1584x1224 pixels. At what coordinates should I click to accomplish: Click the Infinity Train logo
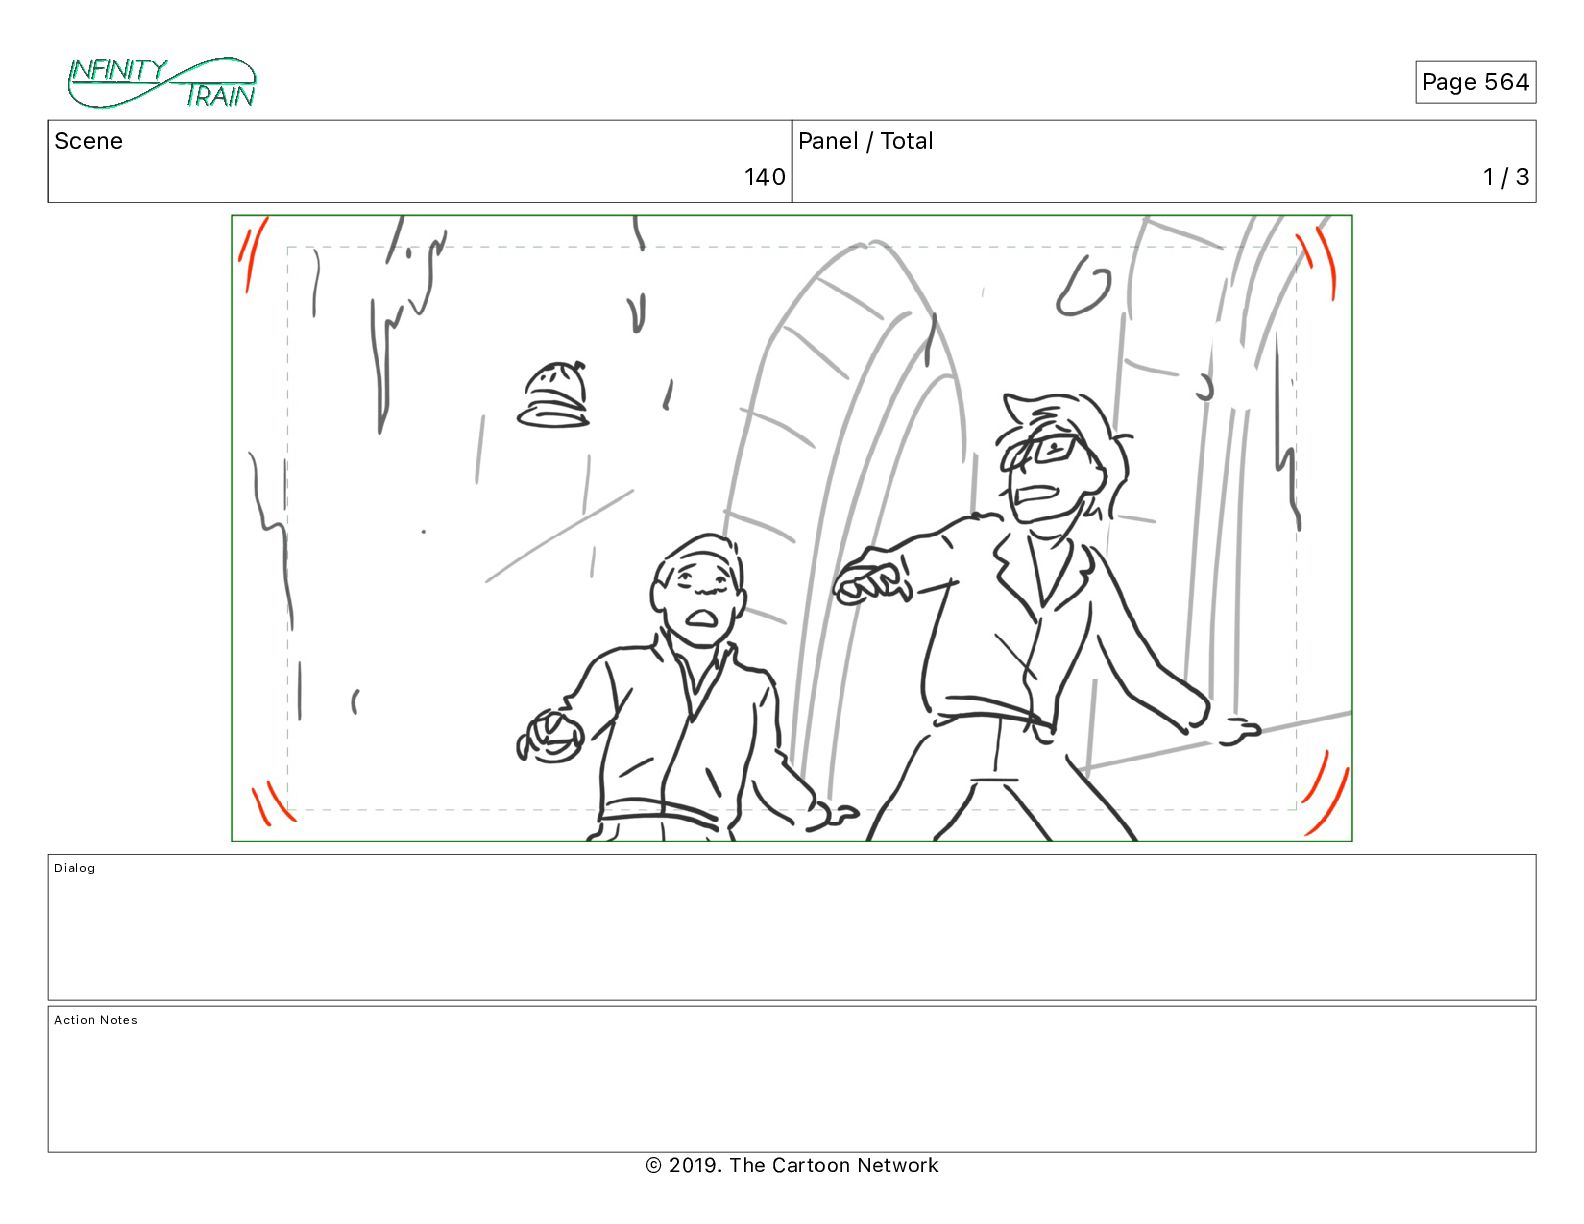point(162,82)
